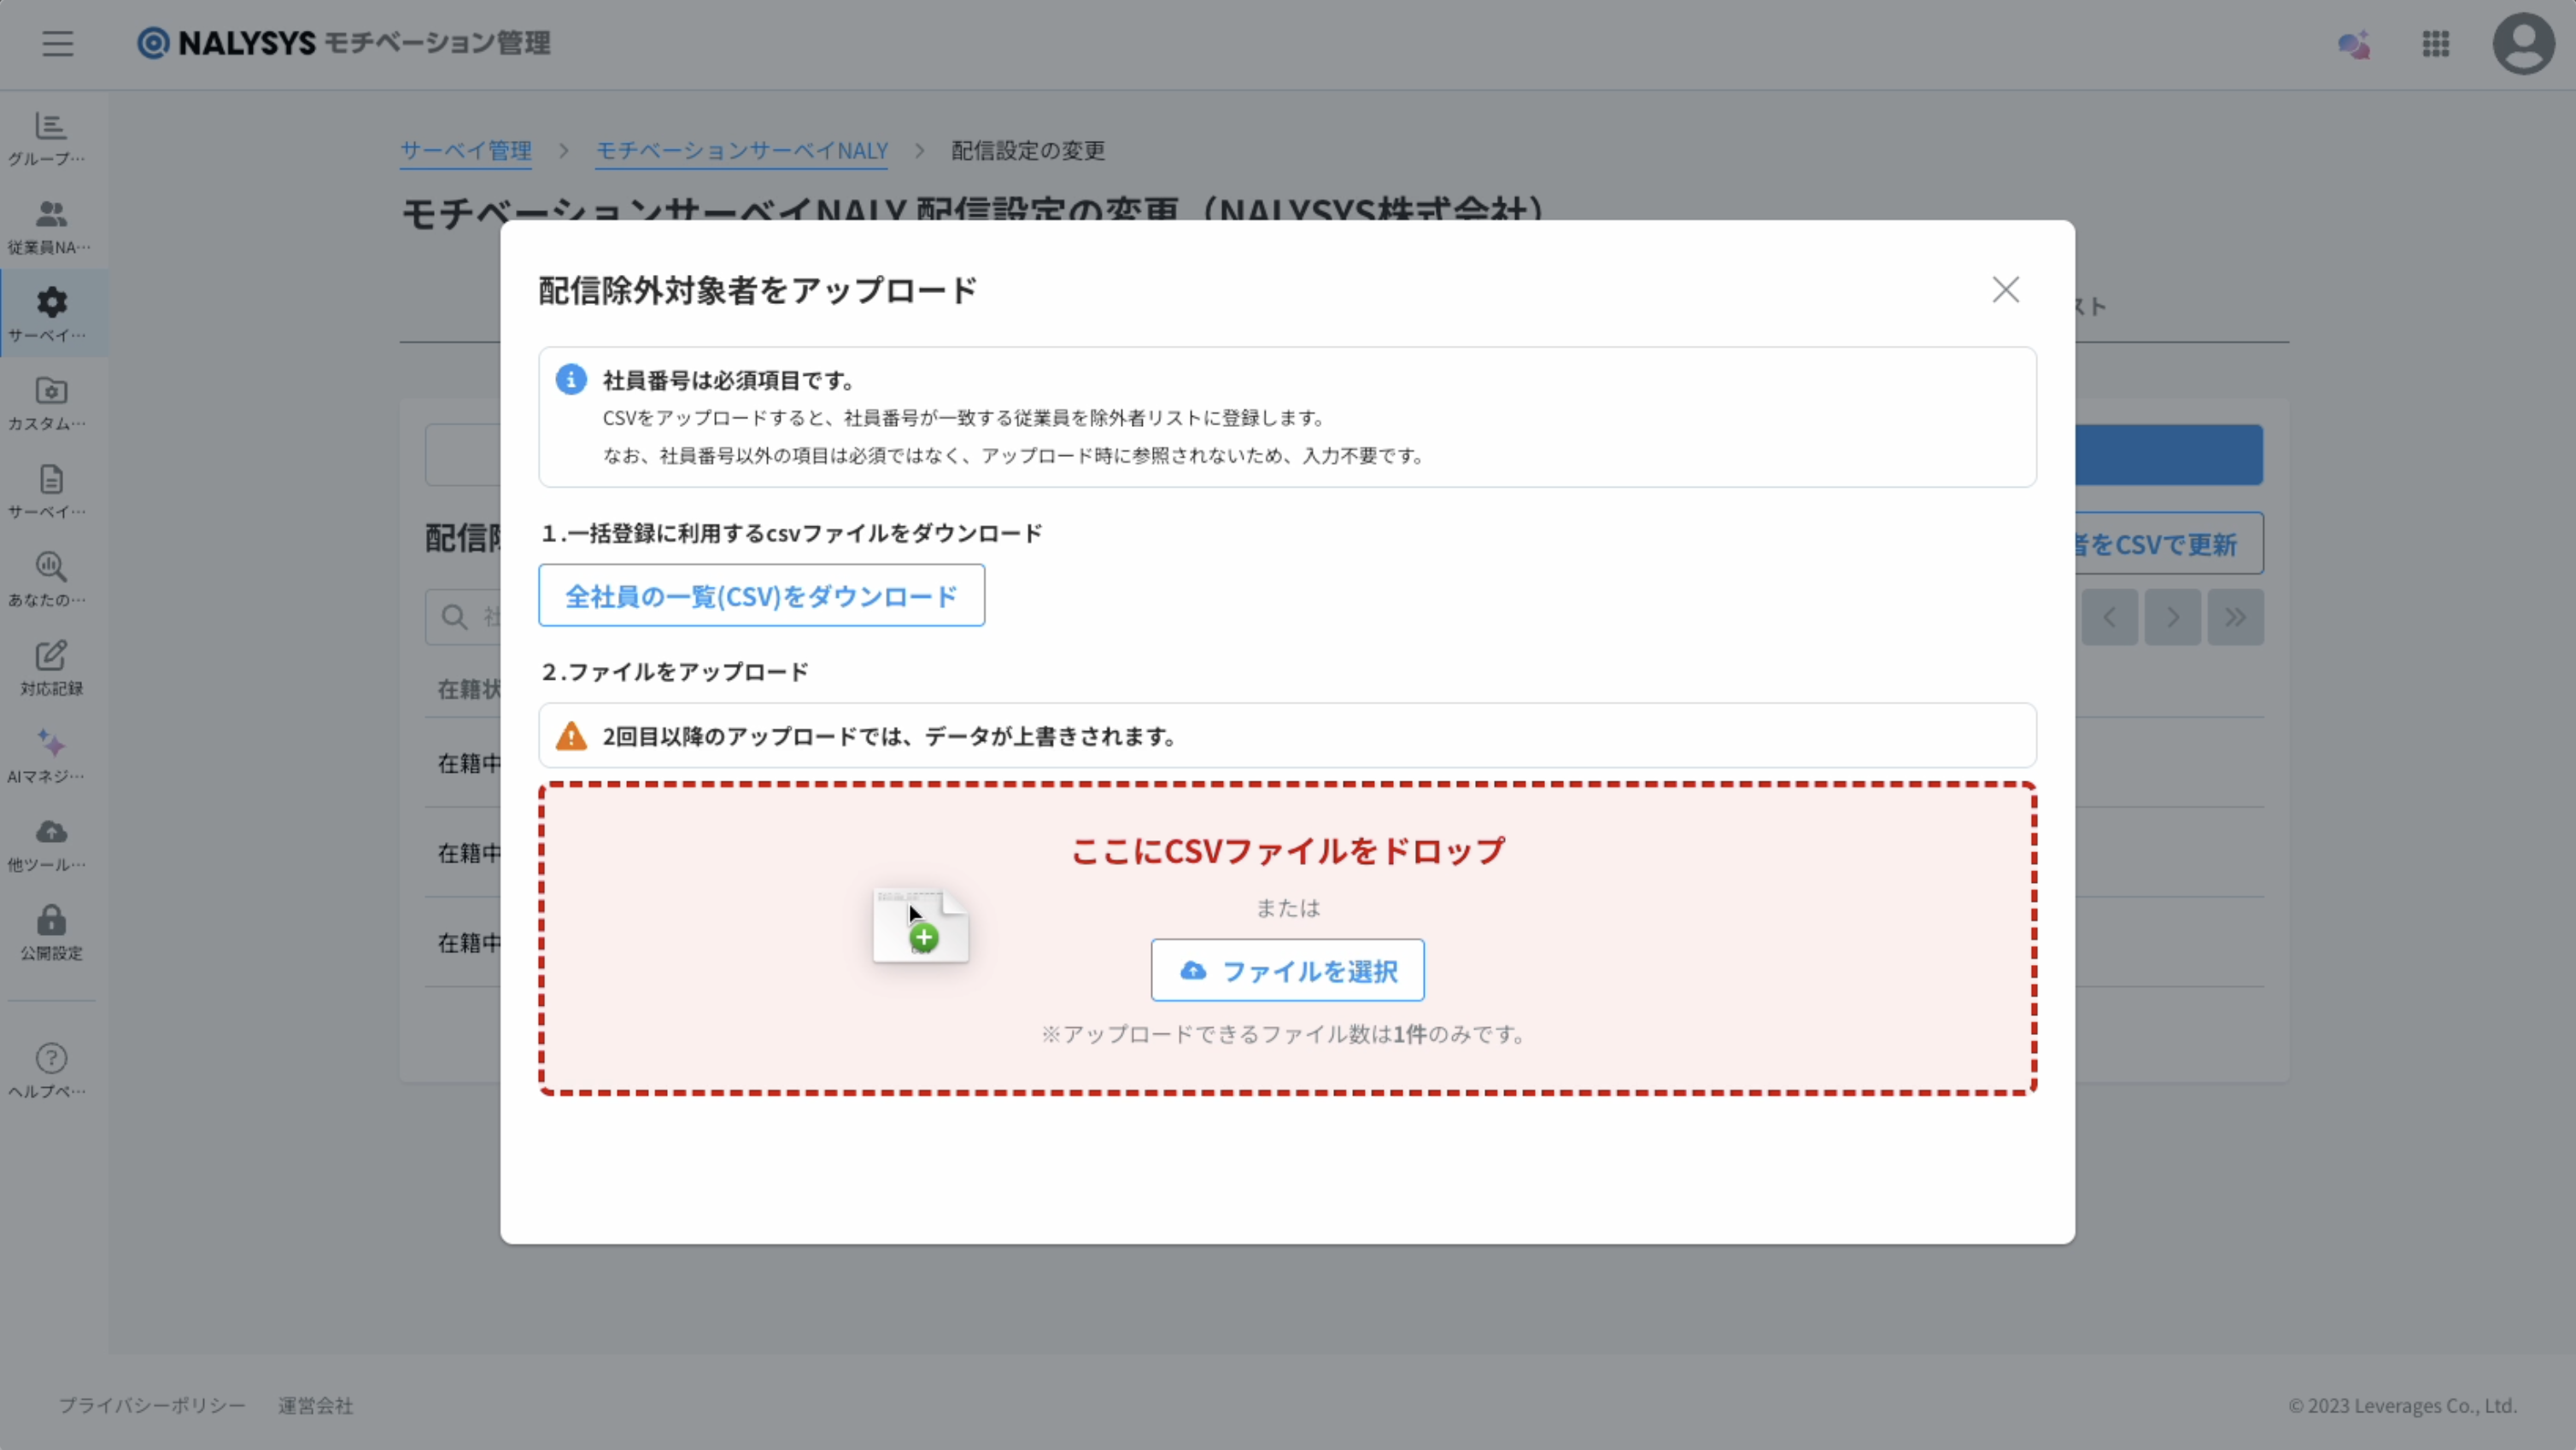This screenshot has height=1450, width=2576.
Task: Go to モチベーションサーベイNALY breadcrumb link
Action: [x=741, y=150]
